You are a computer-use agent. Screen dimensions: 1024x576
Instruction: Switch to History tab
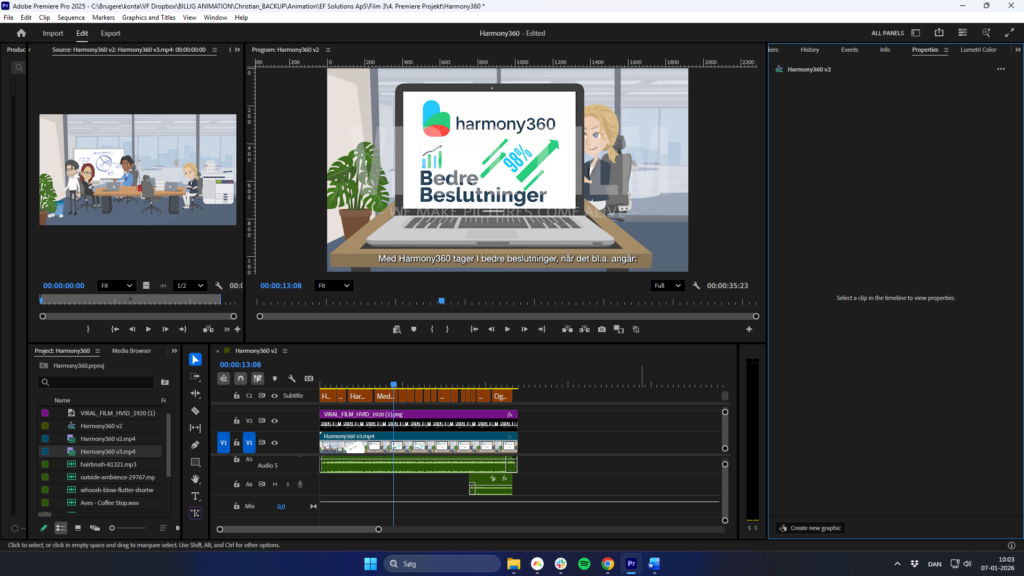click(809, 50)
